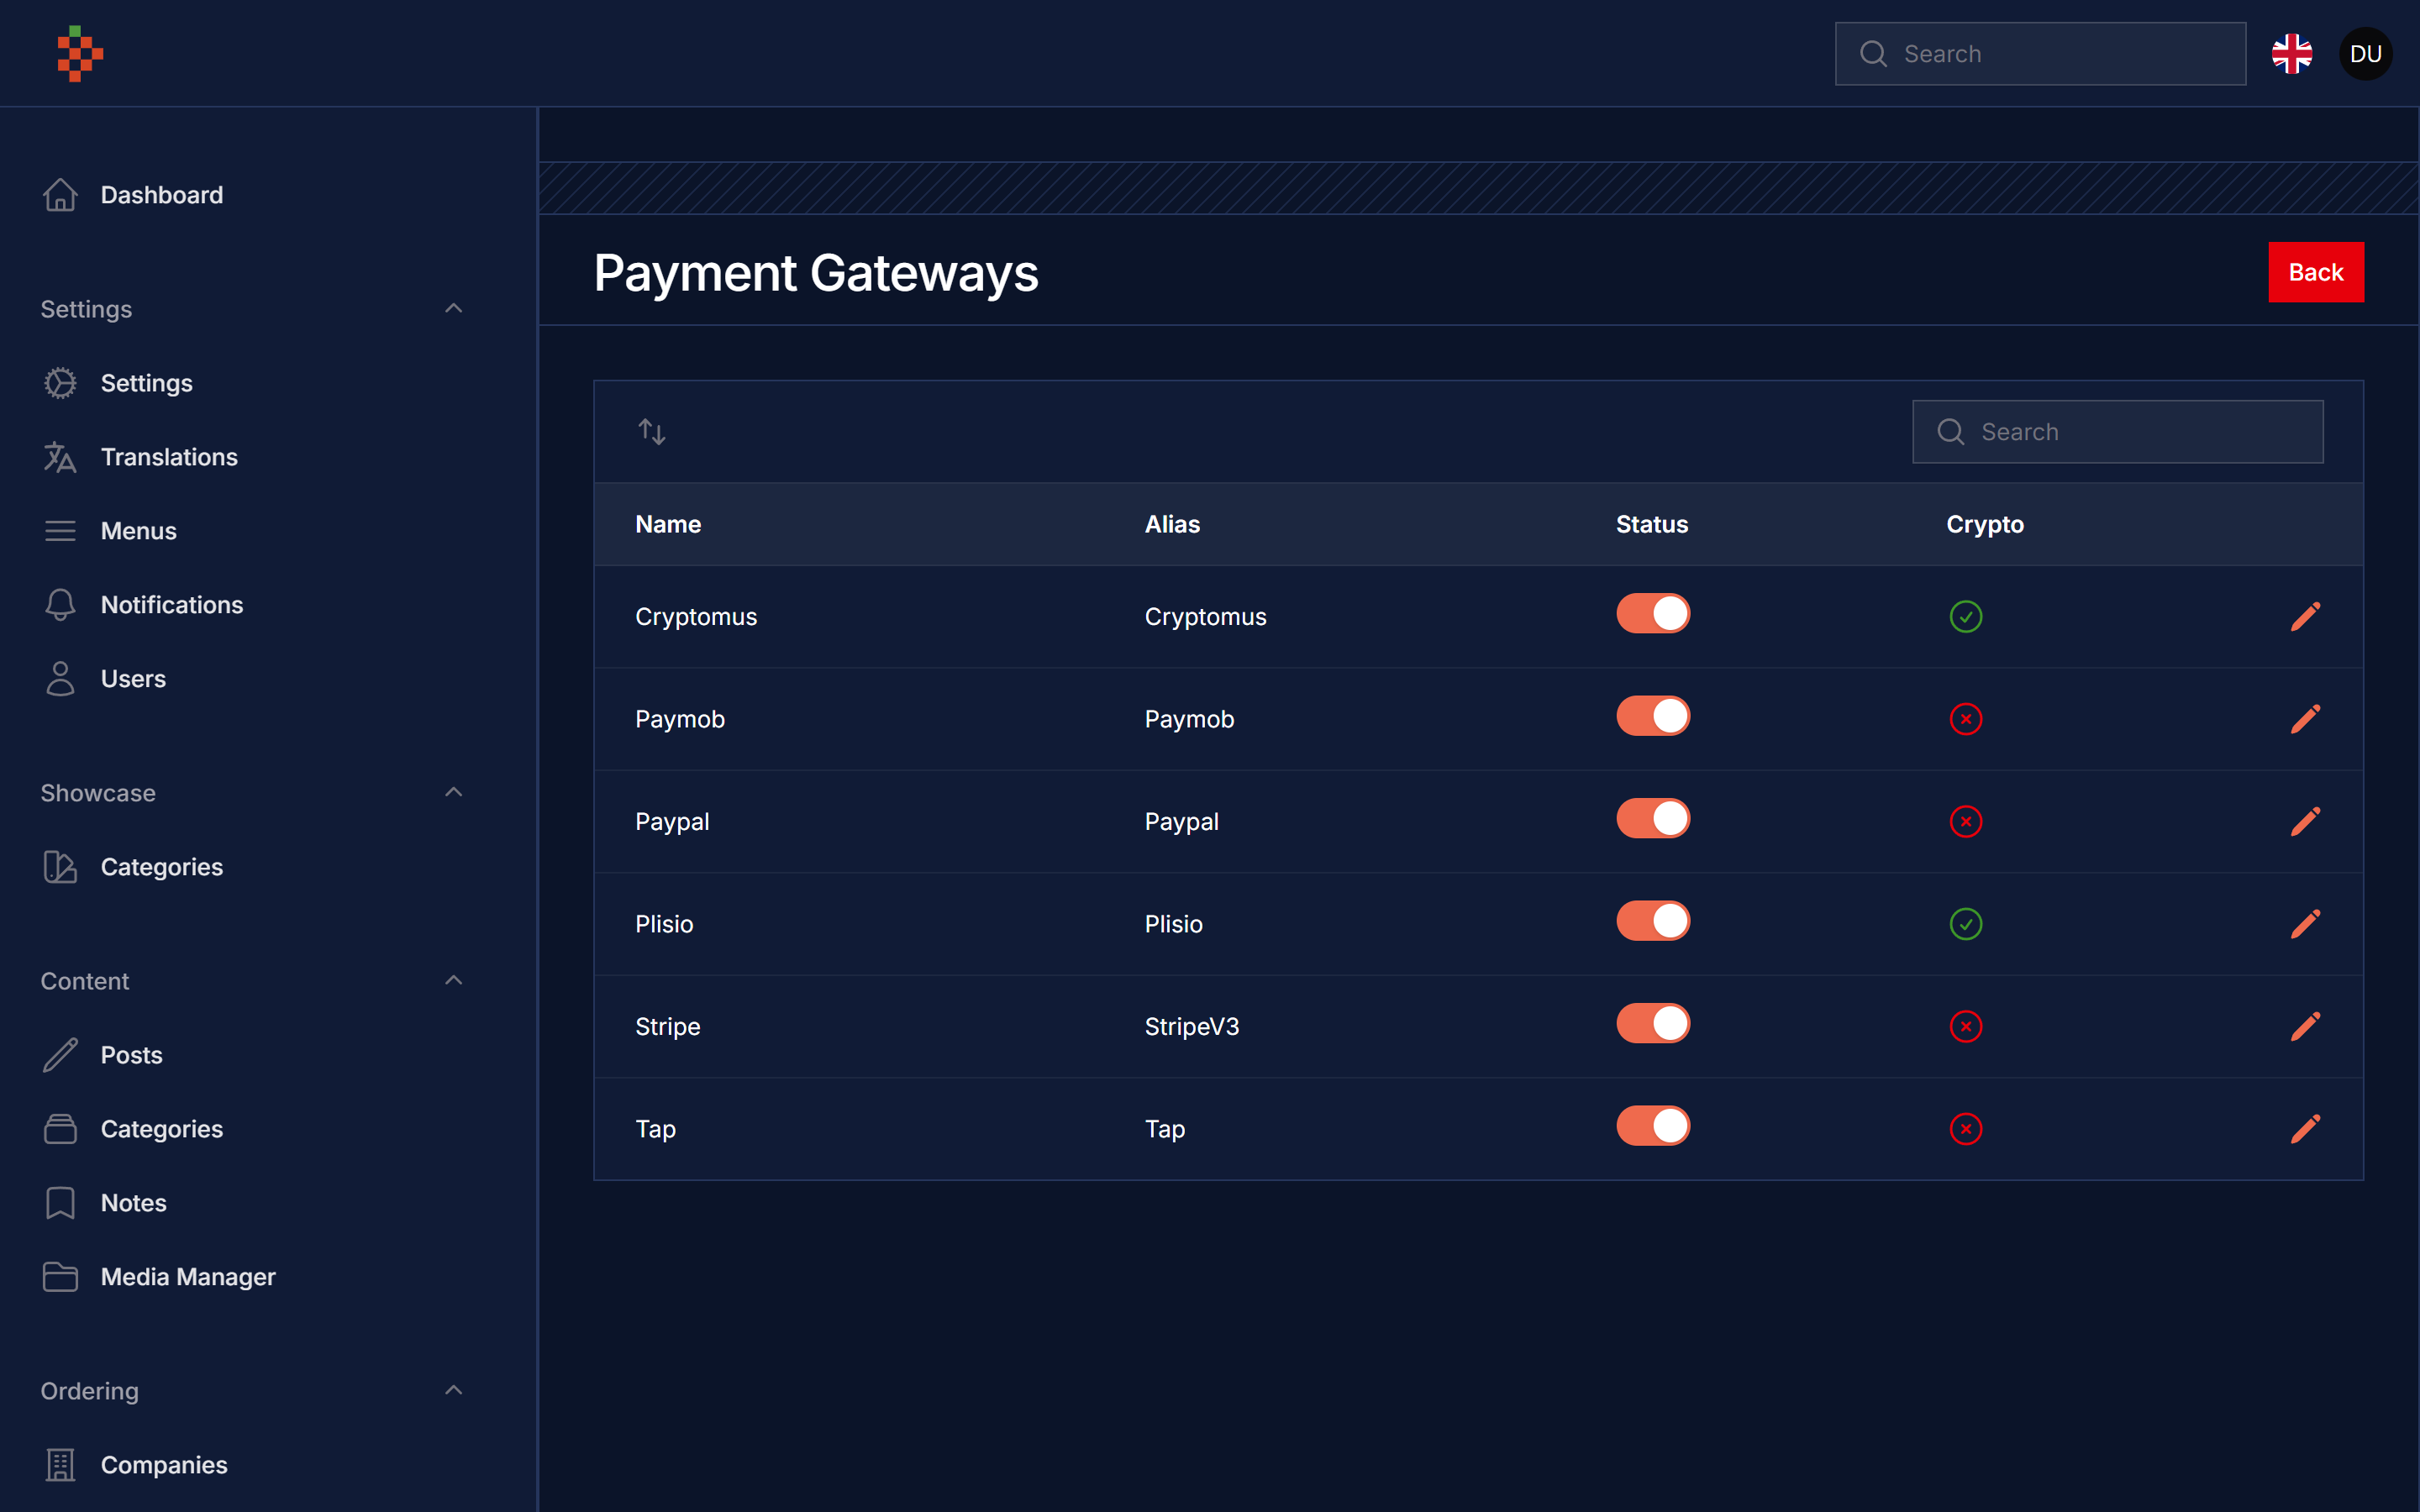Screen dimensions: 2420x1512
Task: Open the UK flag language selector
Action: (x=2291, y=54)
